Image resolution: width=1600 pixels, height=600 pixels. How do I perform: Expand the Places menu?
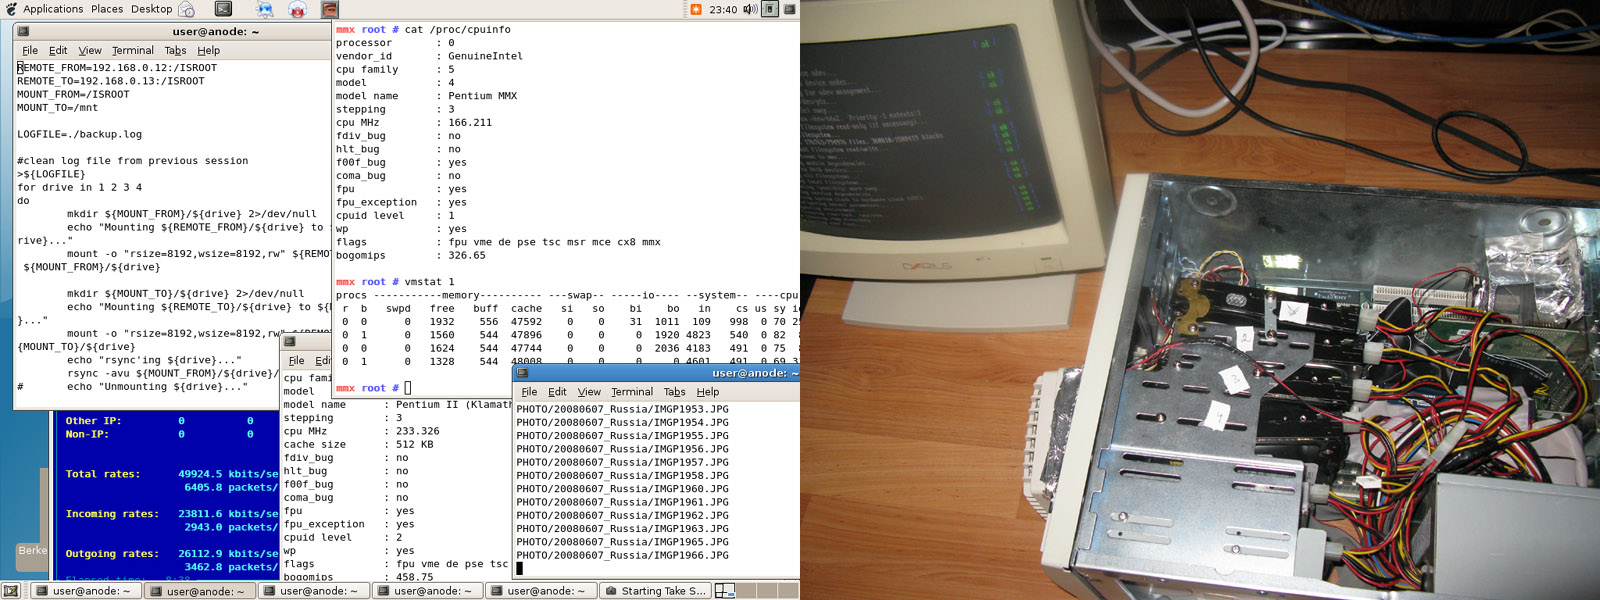[107, 9]
